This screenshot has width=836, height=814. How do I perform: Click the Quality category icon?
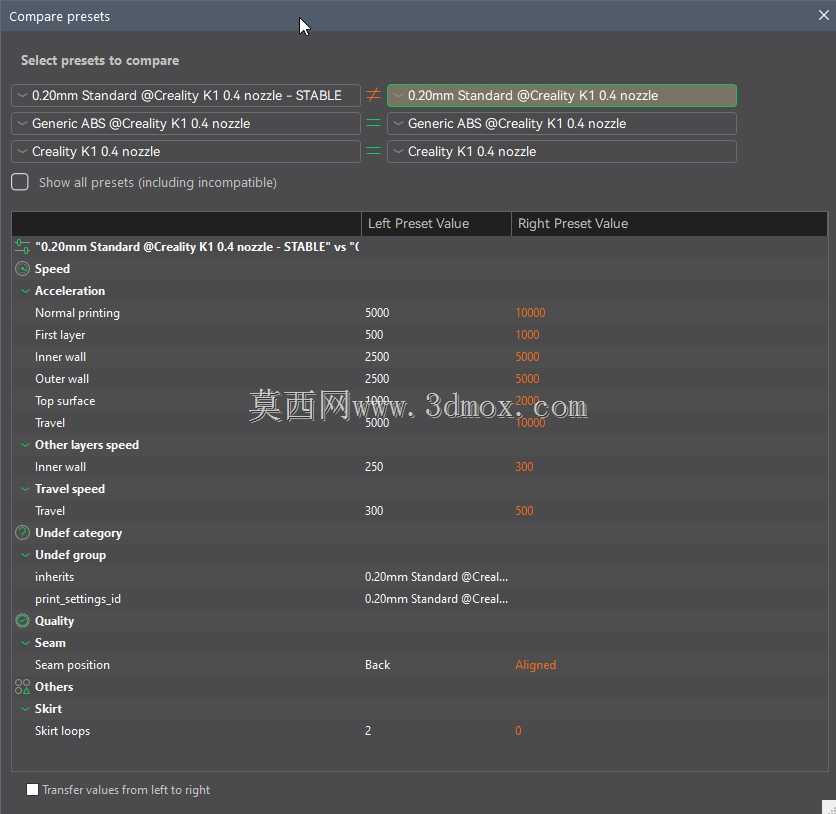[22, 620]
